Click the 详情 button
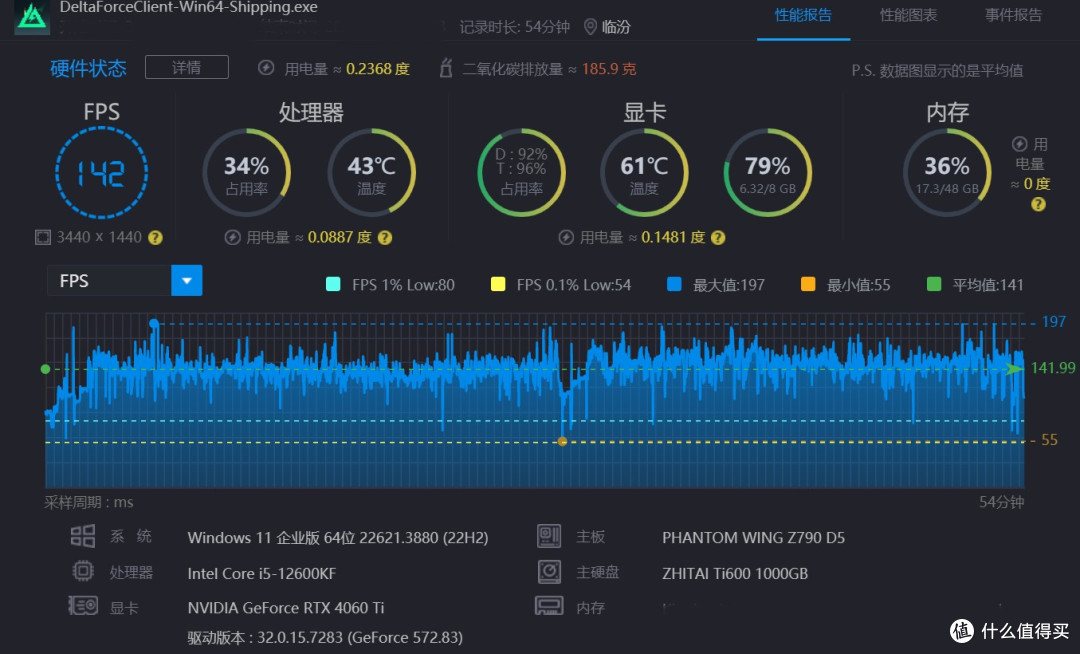Viewport: 1080px width, 654px height. point(187,67)
